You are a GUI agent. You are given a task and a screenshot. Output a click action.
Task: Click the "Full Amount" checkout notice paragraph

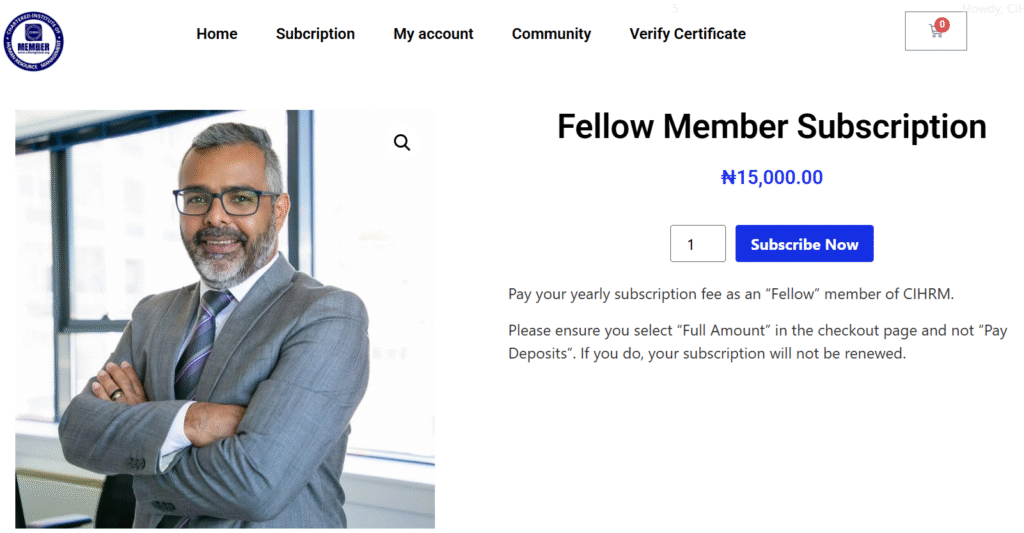(x=757, y=341)
